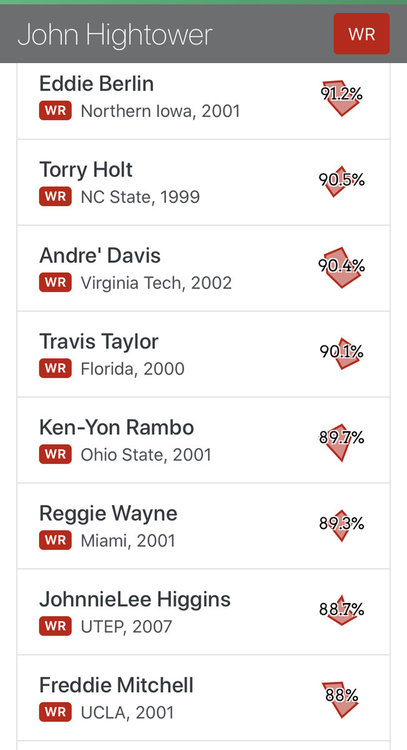Click the WR tag next to Florida, 2000
This screenshot has height=750, width=407.
[x=55, y=368]
